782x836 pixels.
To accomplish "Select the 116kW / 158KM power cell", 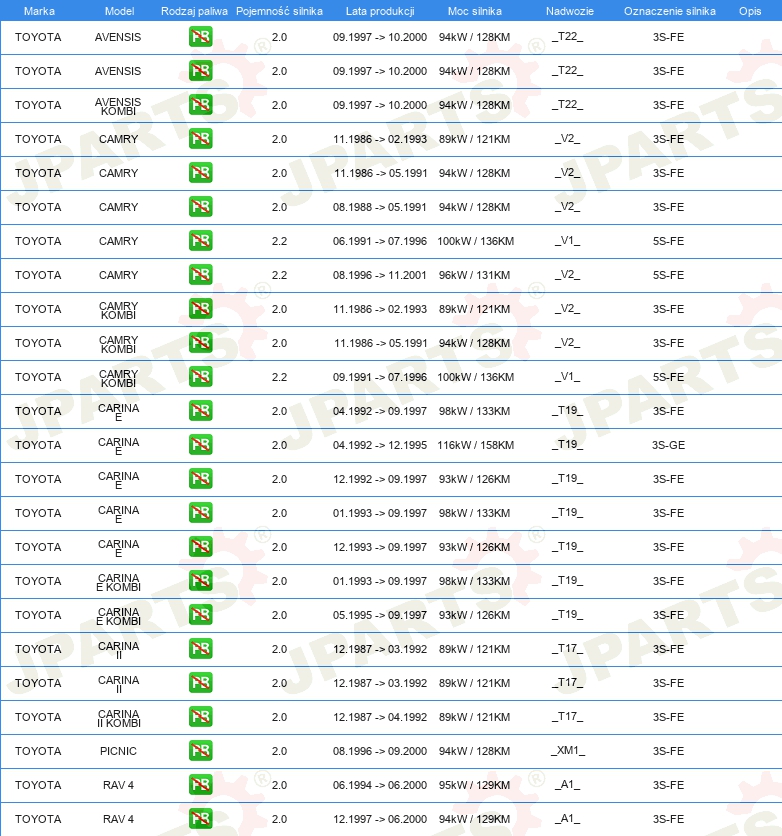I will pos(475,445).
